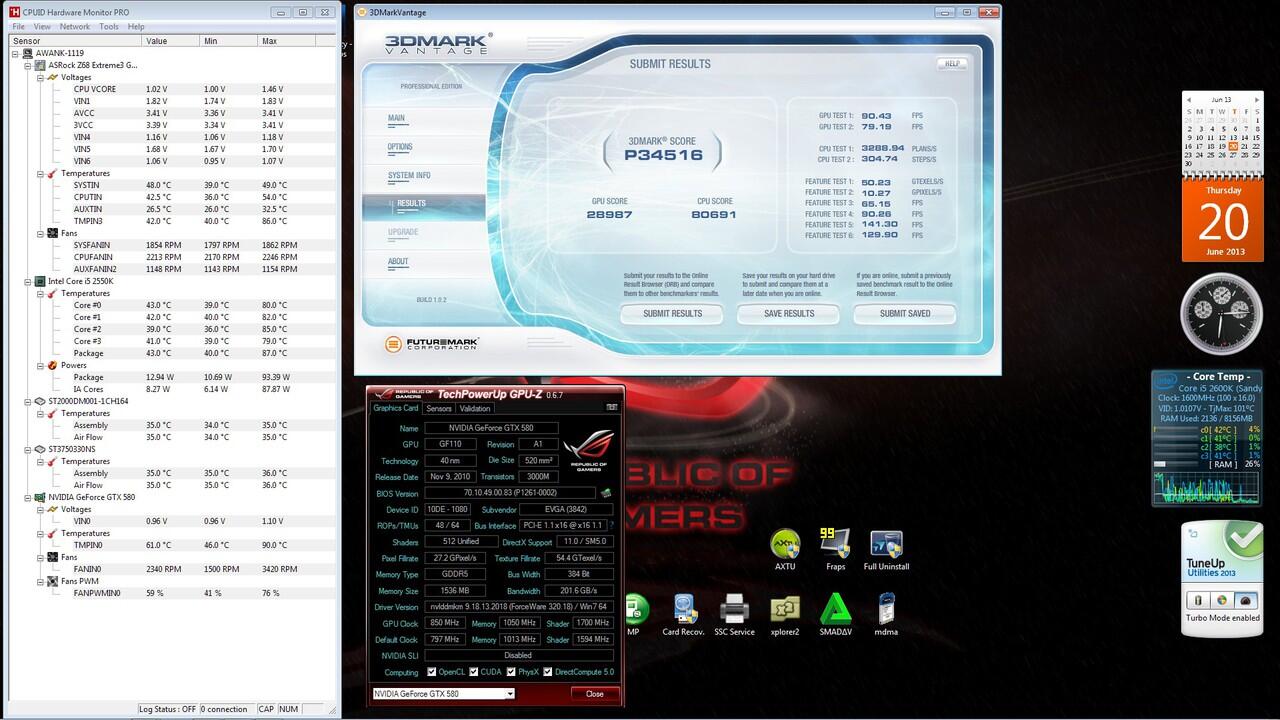Click the Close button in GPU-Z
1280x720 pixels.
coord(595,694)
